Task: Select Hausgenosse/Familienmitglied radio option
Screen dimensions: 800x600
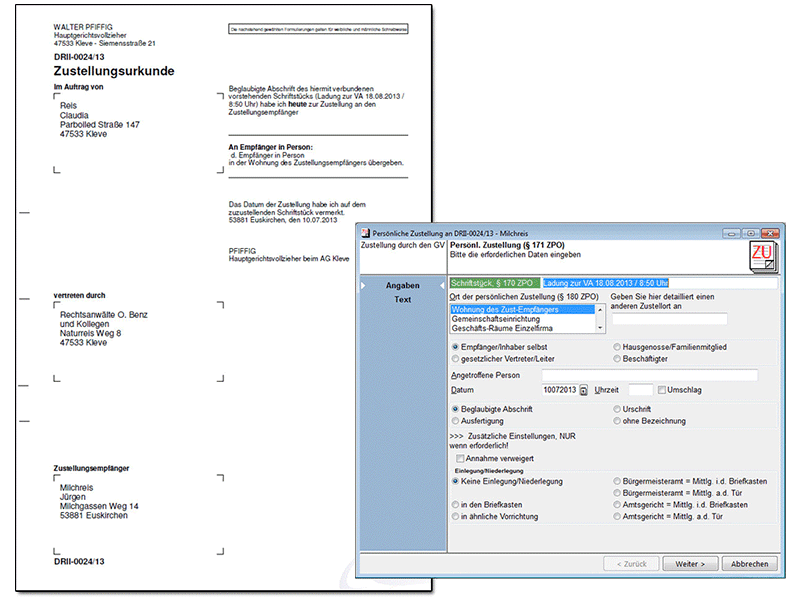Action: click(x=615, y=347)
